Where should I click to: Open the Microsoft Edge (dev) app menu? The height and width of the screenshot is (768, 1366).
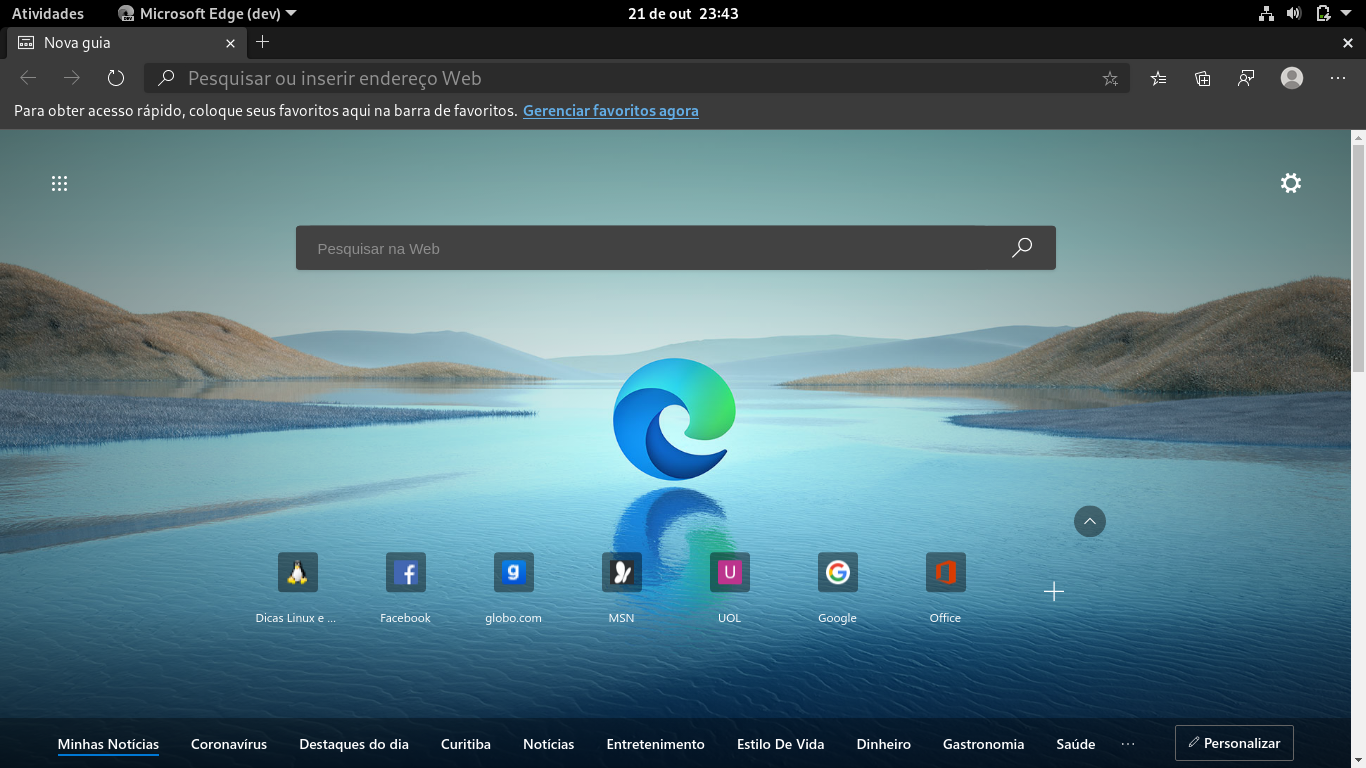[x=207, y=13]
